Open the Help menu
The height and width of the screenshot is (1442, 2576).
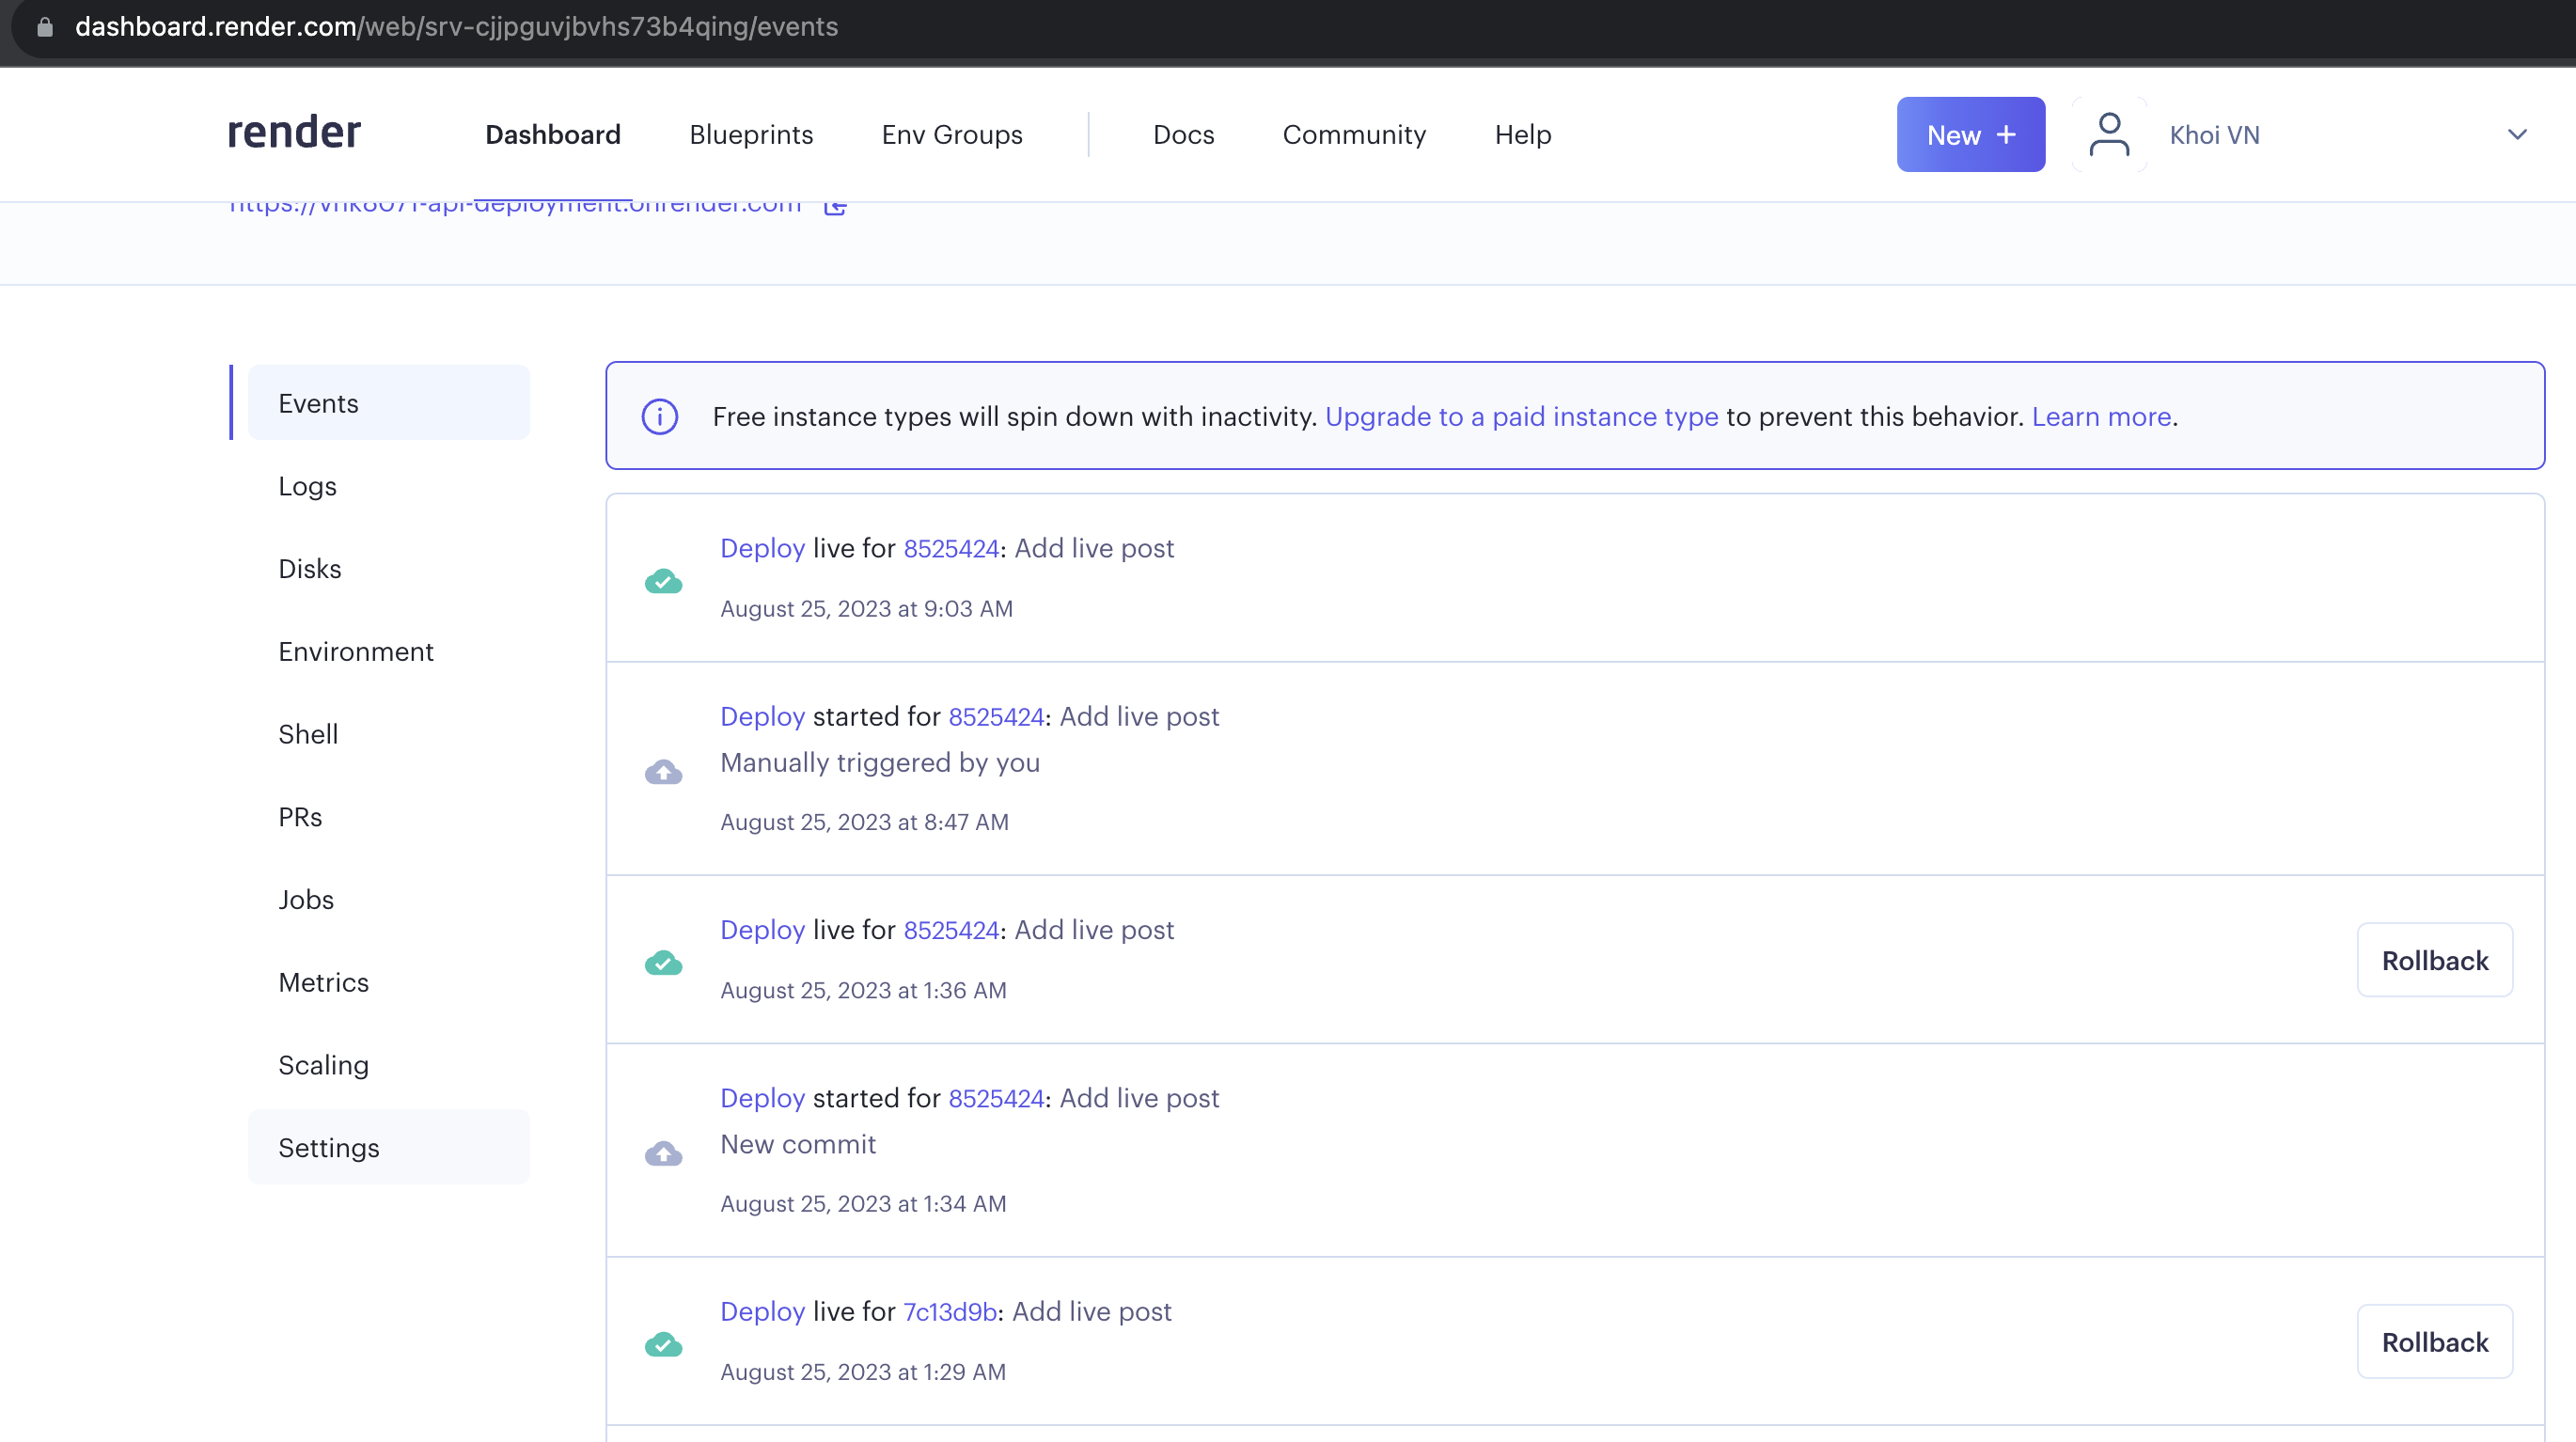click(1522, 134)
